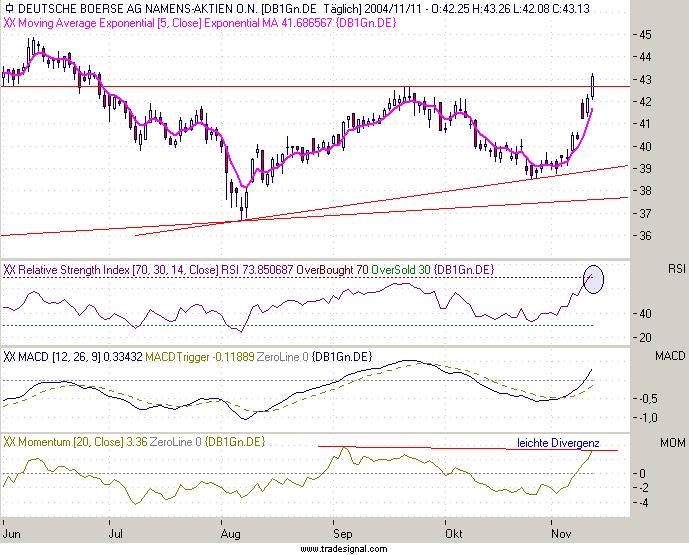Screen dimensions: 689x555
Task: Click the Momentum [20, Close] 3.36 label
Action: click(83, 441)
